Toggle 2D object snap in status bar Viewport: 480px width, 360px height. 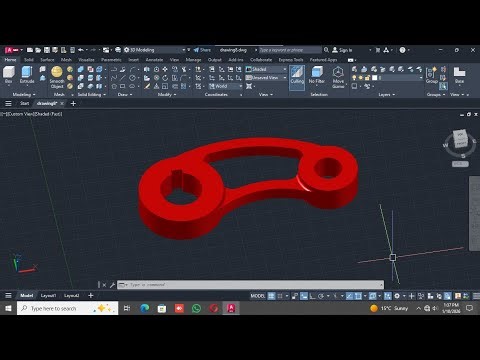coord(358,296)
